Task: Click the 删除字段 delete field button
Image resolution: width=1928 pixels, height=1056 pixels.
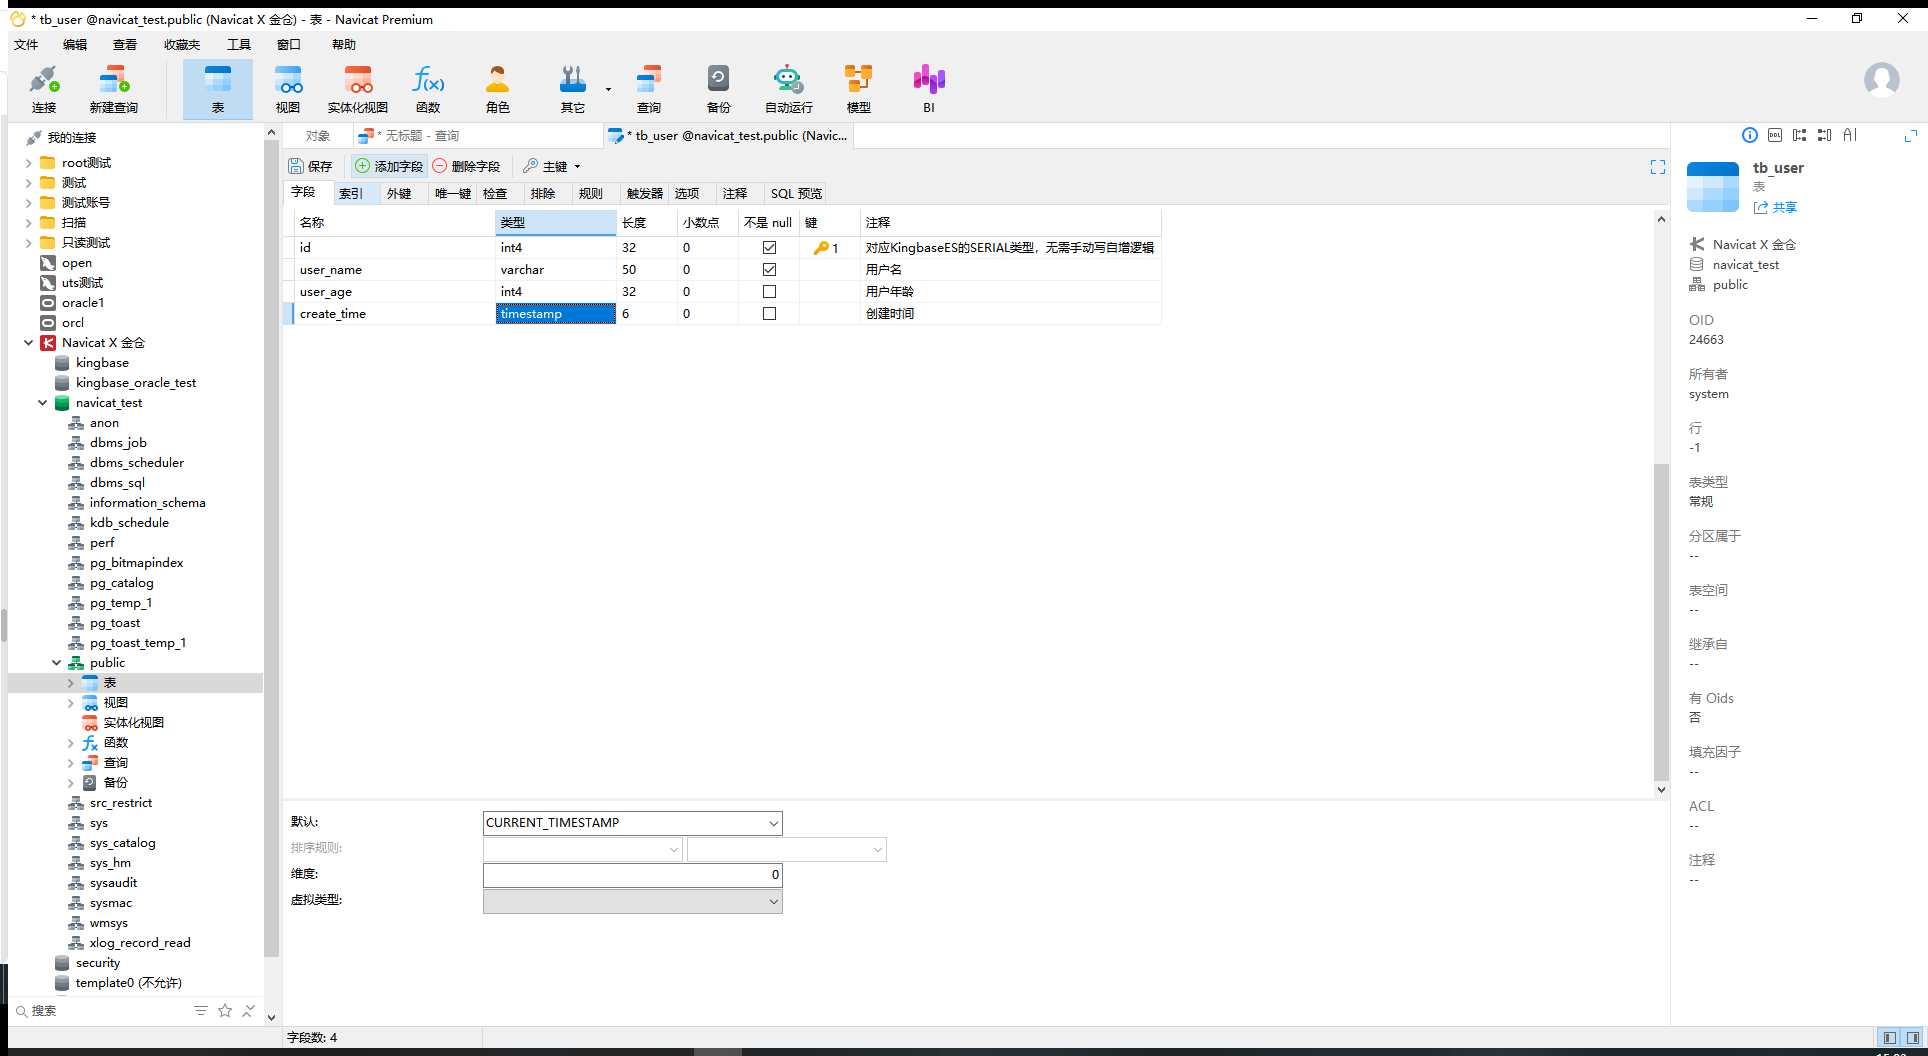Action: point(466,167)
